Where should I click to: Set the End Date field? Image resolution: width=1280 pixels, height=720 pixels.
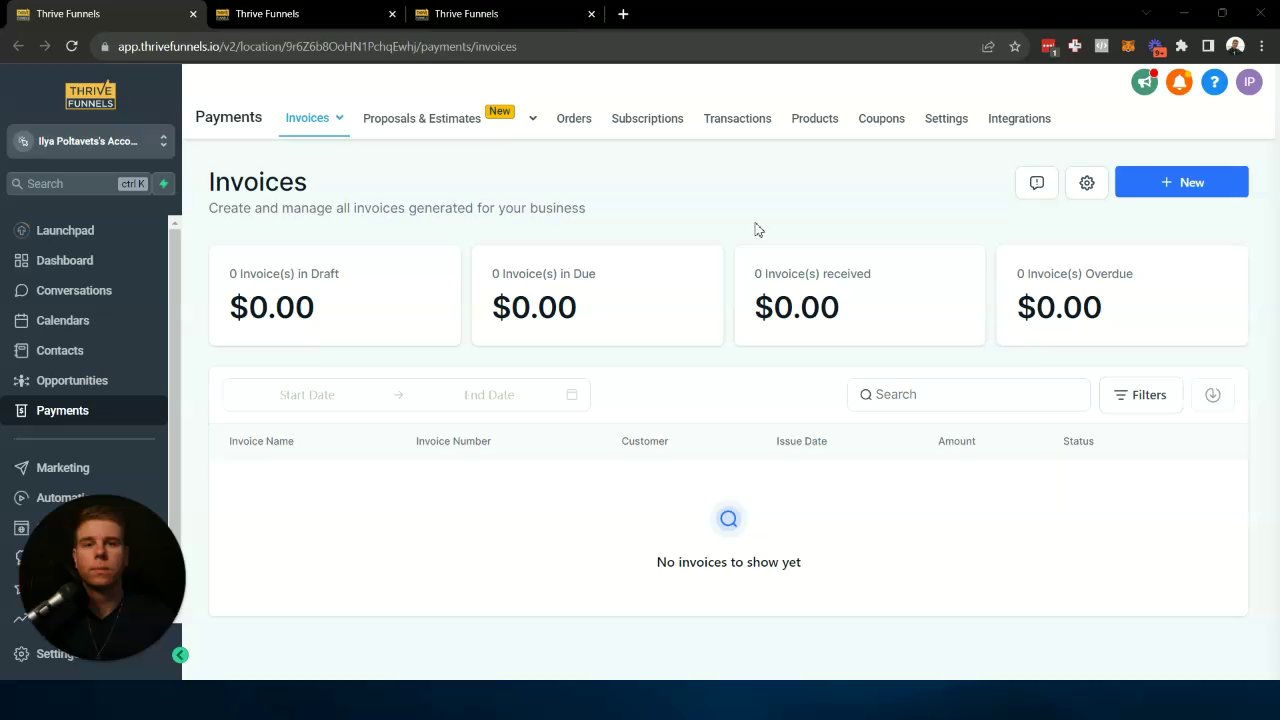coord(489,395)
